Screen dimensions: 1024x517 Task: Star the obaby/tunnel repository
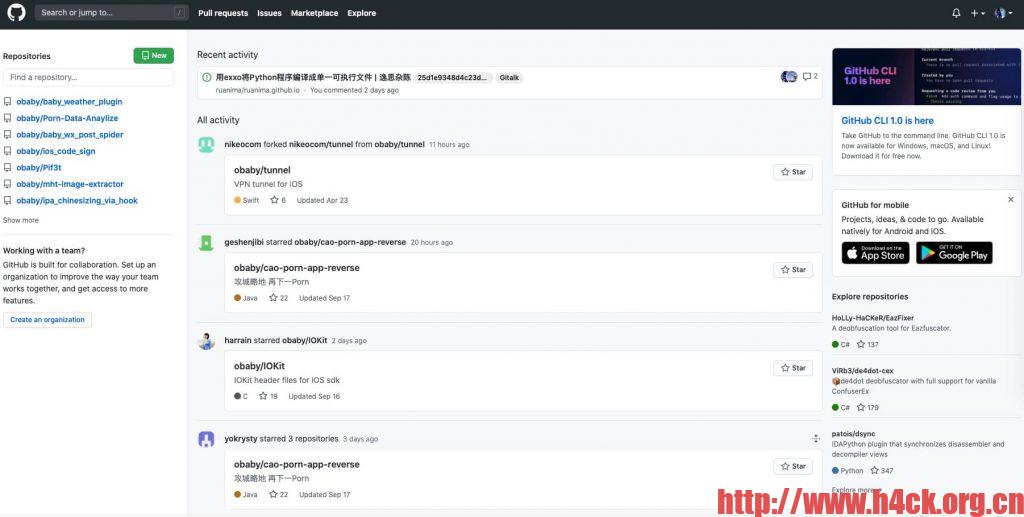point(793,172)
